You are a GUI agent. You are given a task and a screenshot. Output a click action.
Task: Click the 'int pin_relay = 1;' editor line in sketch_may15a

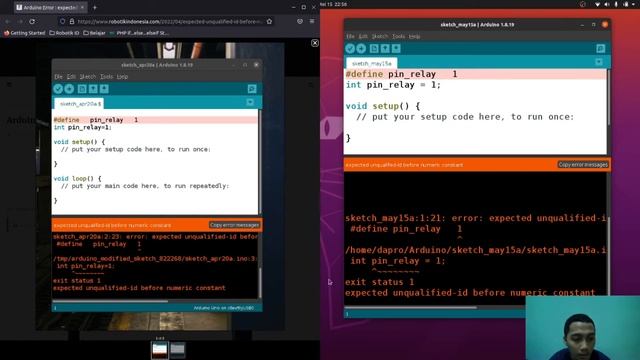[393, 85]
